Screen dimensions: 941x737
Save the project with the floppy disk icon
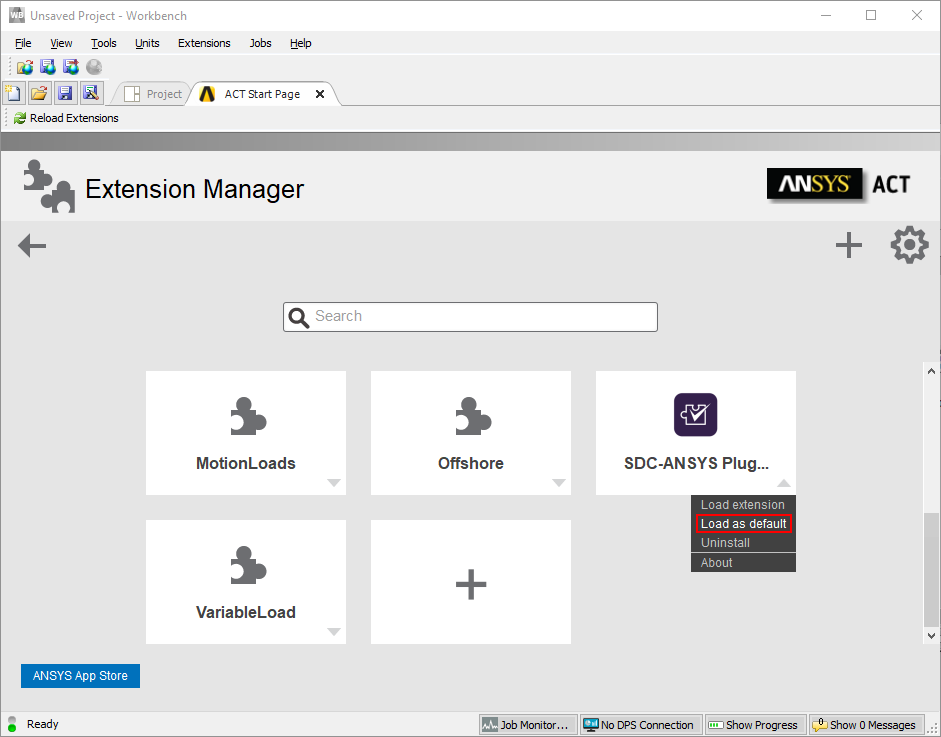65,93
